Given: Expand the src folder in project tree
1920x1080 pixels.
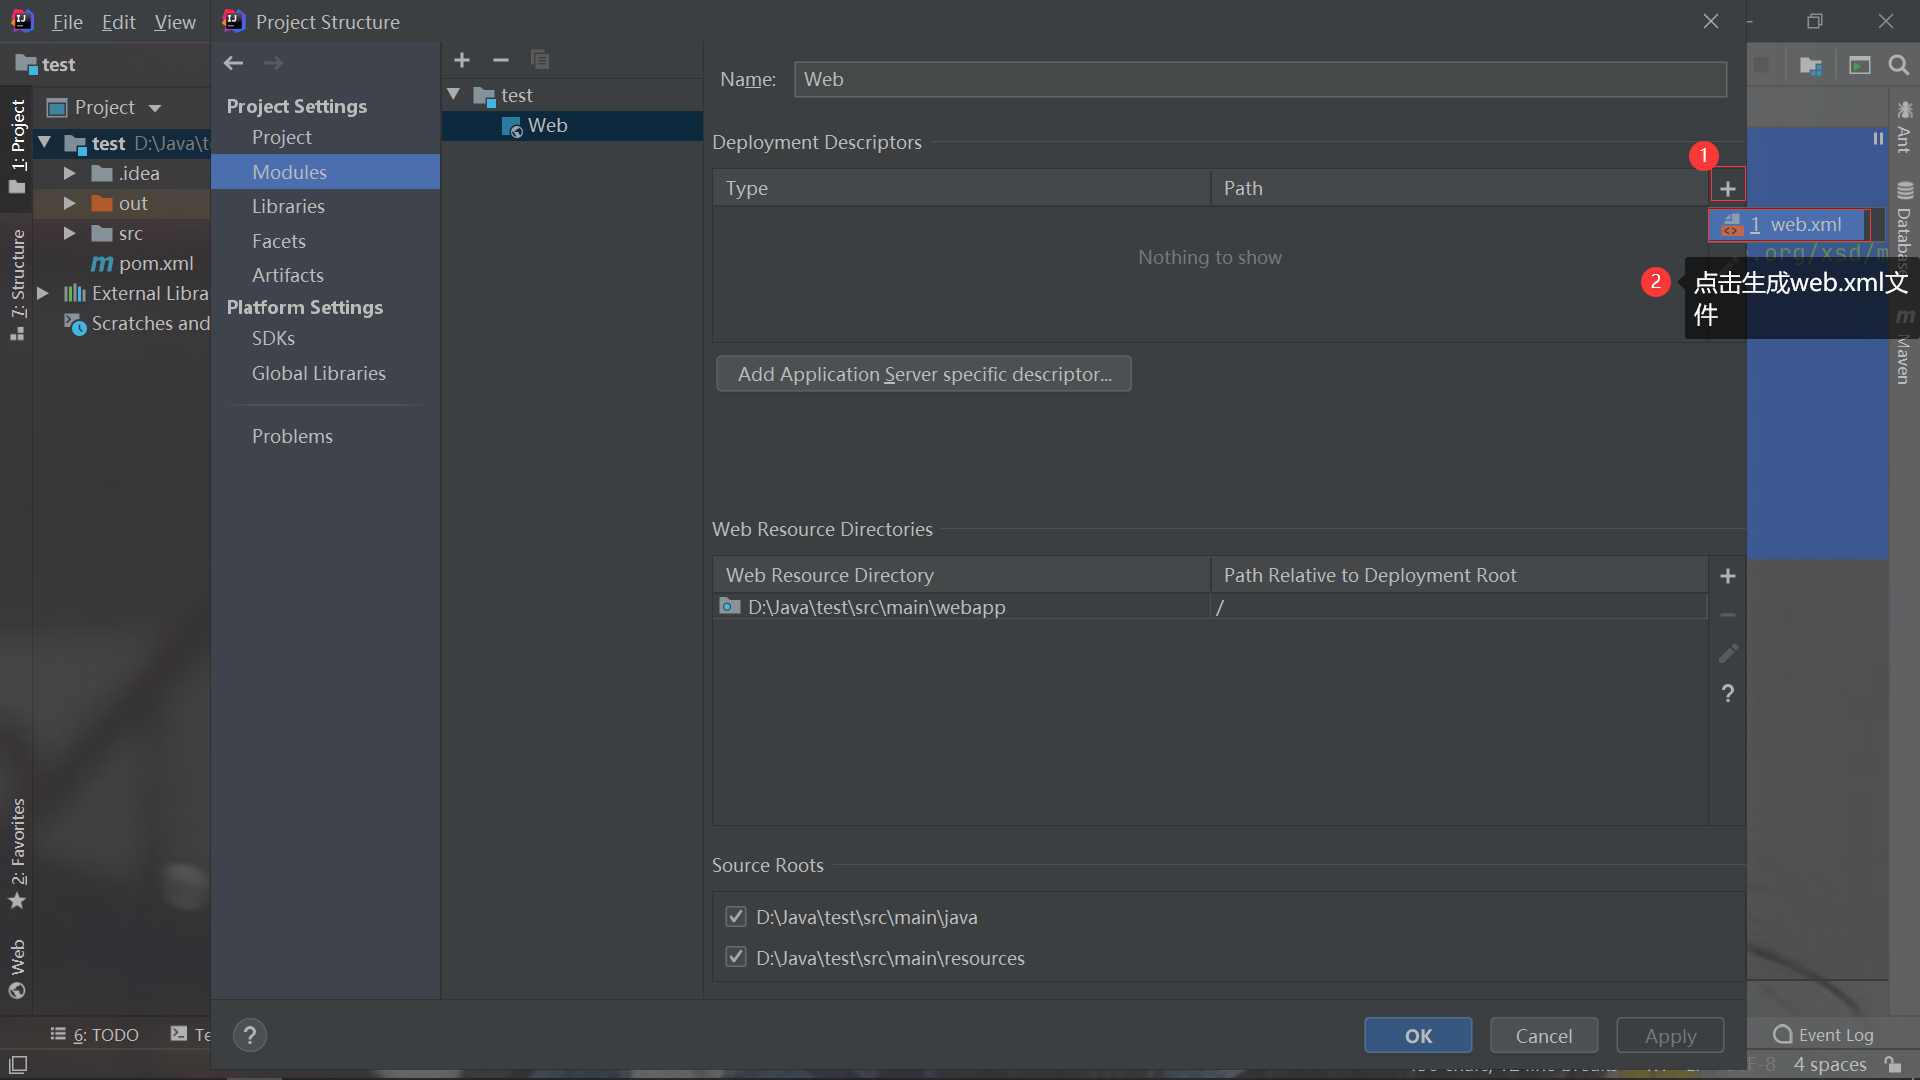Looking at the screenshot, I should [x=70, y=233].
